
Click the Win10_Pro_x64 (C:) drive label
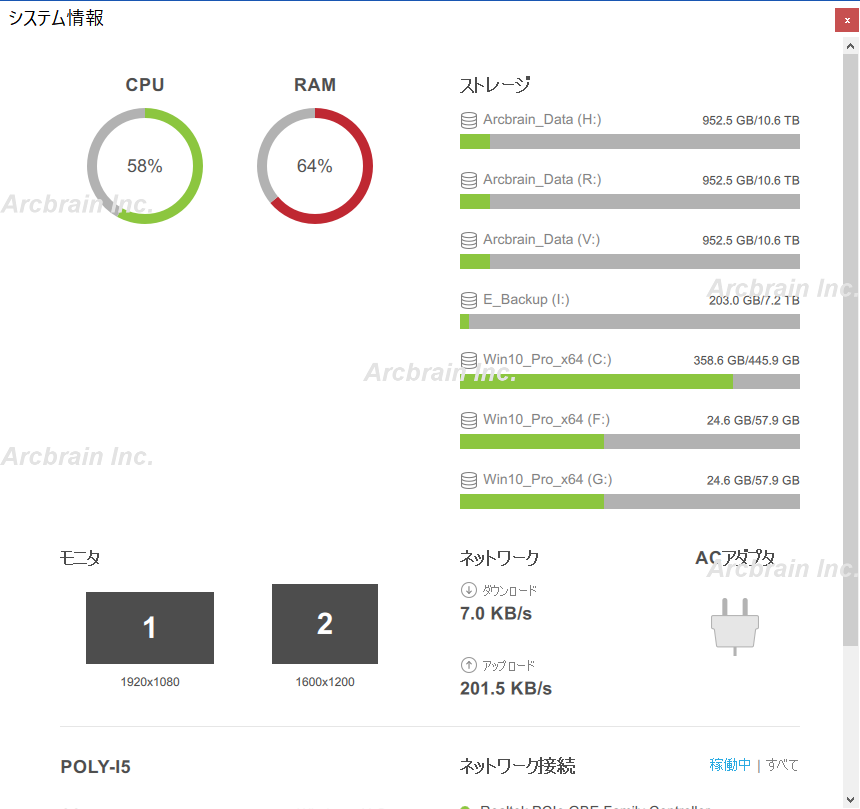click(547, 360)
